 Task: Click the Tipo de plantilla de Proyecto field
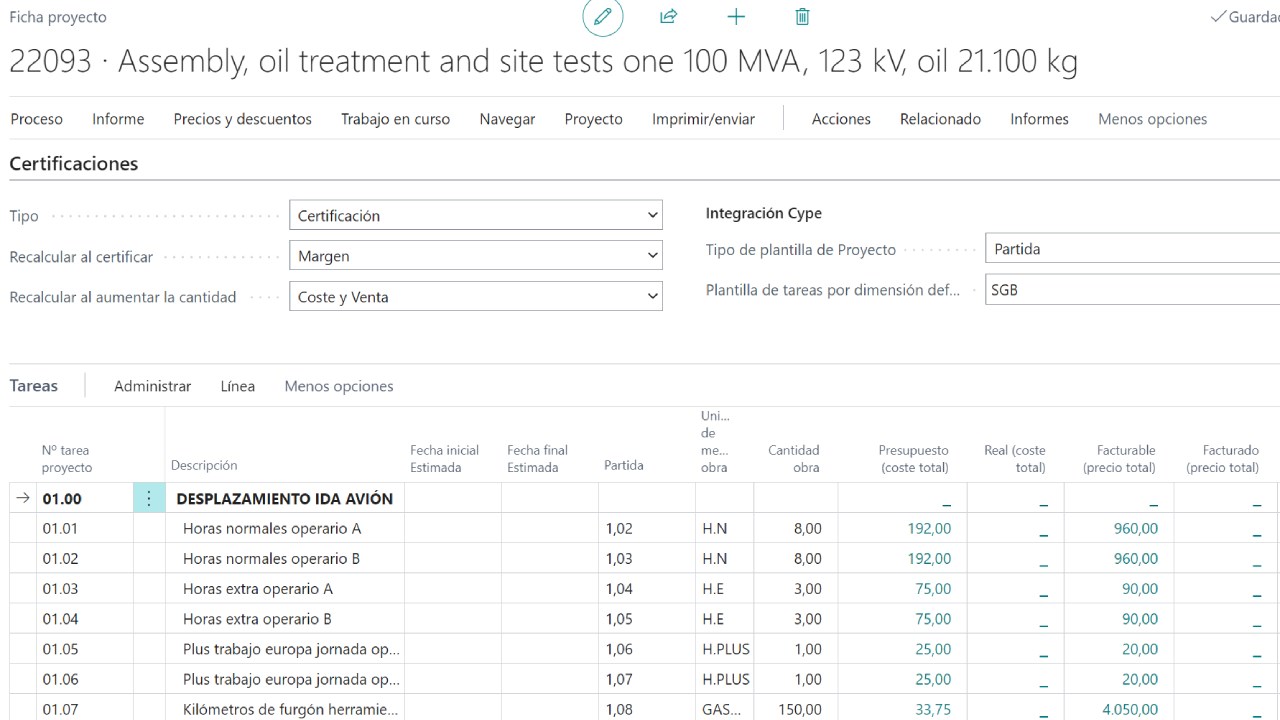(x=1130, y=249)
